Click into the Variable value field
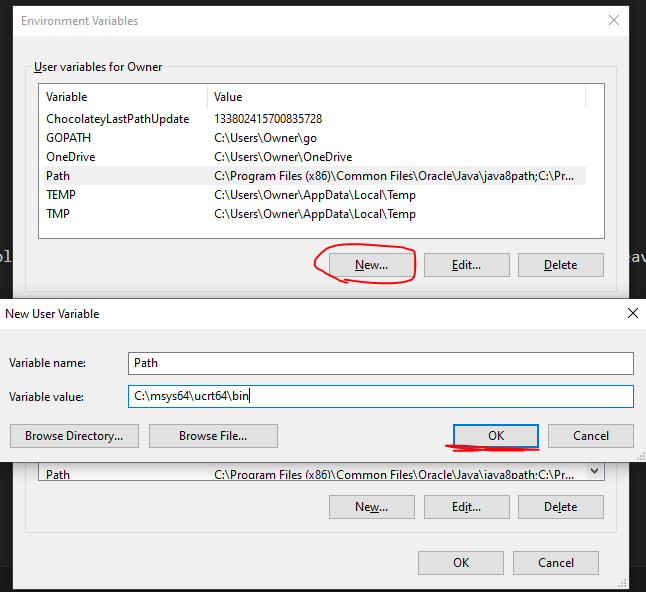The height and width of the screenshot is (592, 646). (x=380, y=397)
